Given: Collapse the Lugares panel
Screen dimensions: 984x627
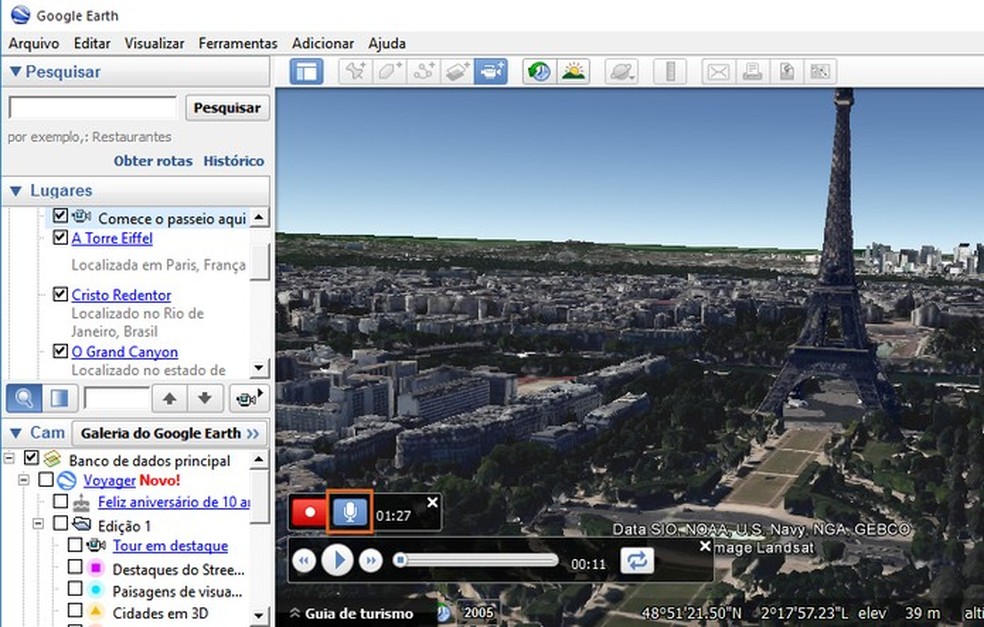Looking at the screenshot, I should [x=15, y=191].
